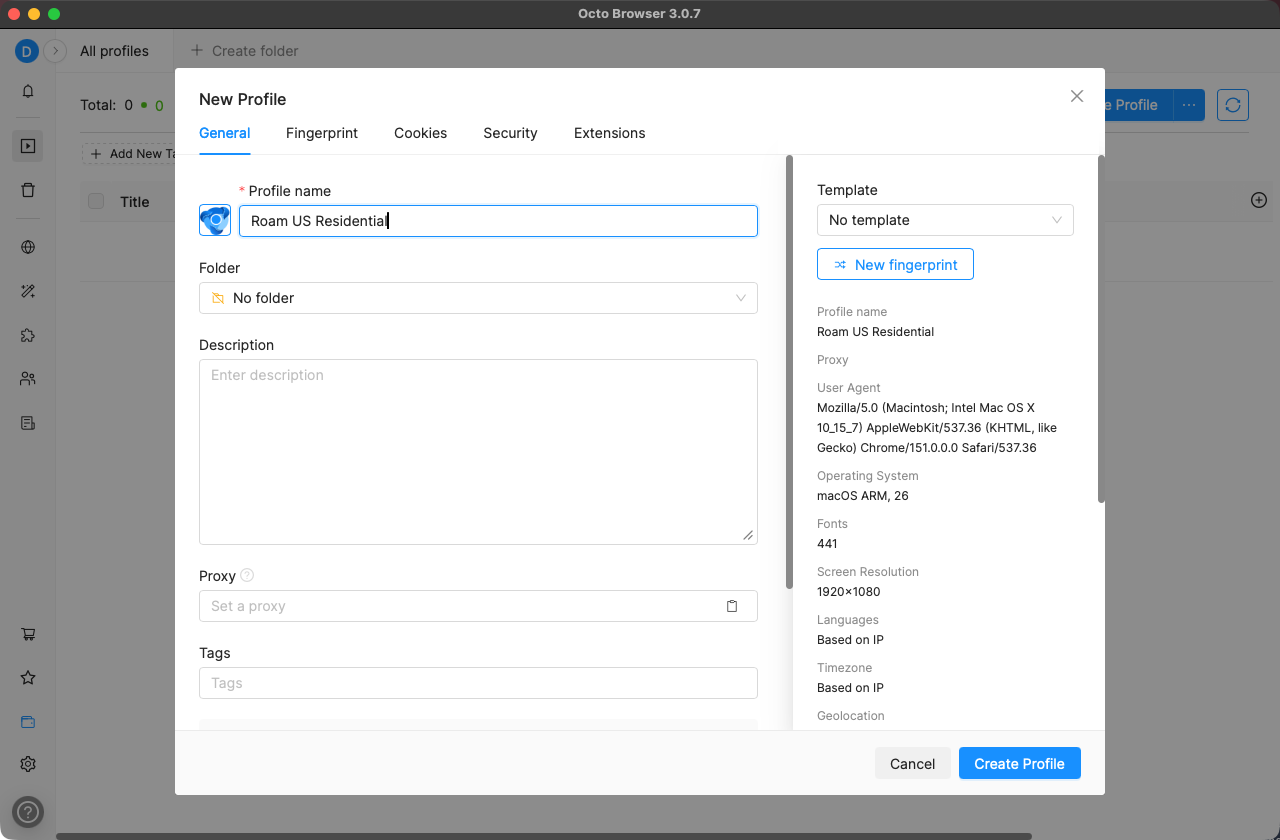Switch to the General tab

[225, 133]
